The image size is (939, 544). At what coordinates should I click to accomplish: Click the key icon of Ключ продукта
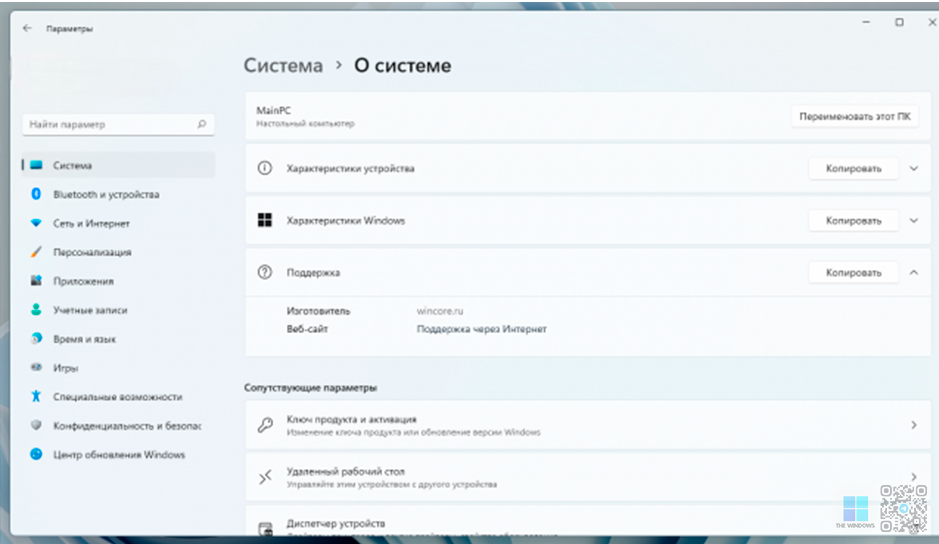(x=265, y=425)
